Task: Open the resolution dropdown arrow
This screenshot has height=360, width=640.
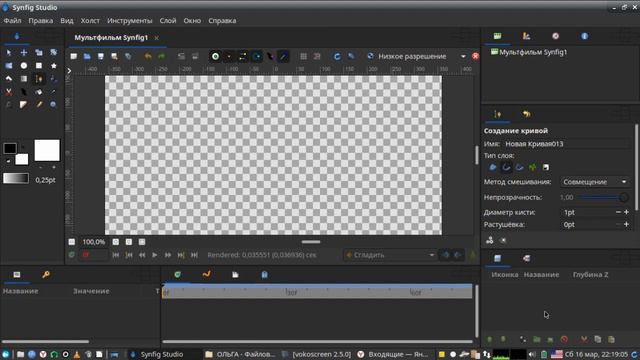Action: [463, 56]
